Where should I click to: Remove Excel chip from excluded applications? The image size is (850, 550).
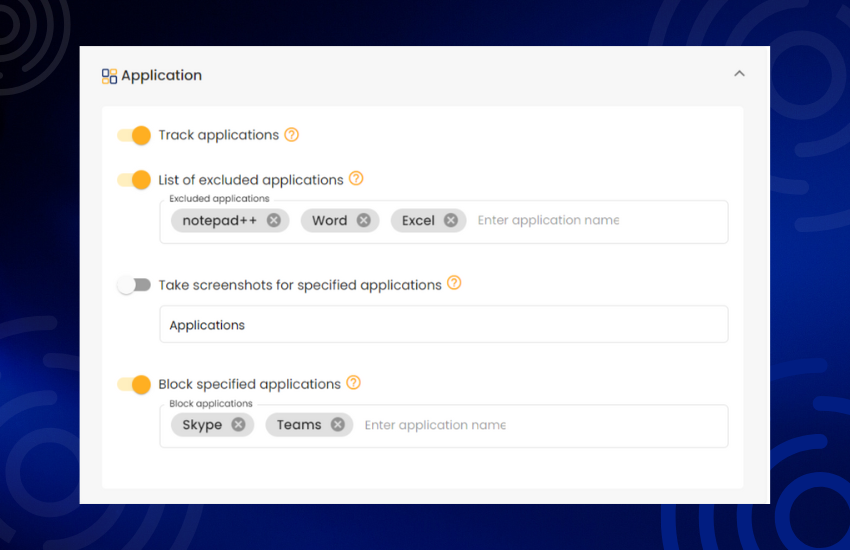tap(451, 220)
